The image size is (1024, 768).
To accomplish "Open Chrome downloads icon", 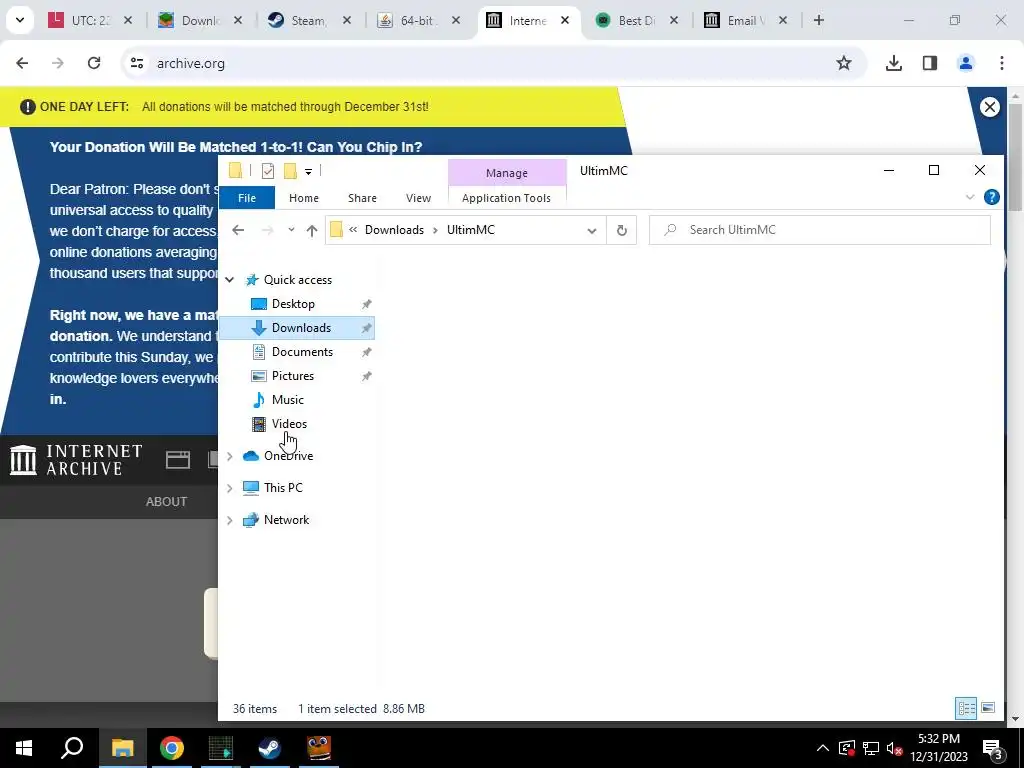I will (893, 63).
